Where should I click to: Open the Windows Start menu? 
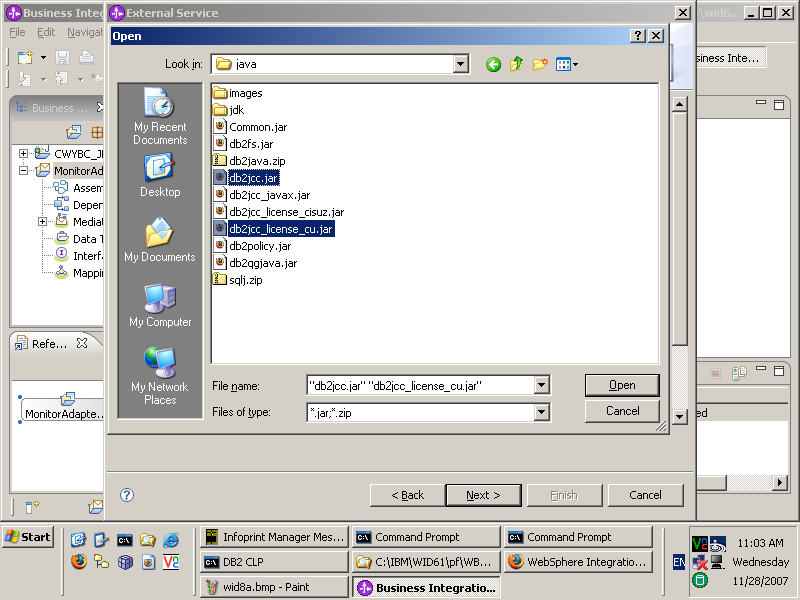coord(28,537)
